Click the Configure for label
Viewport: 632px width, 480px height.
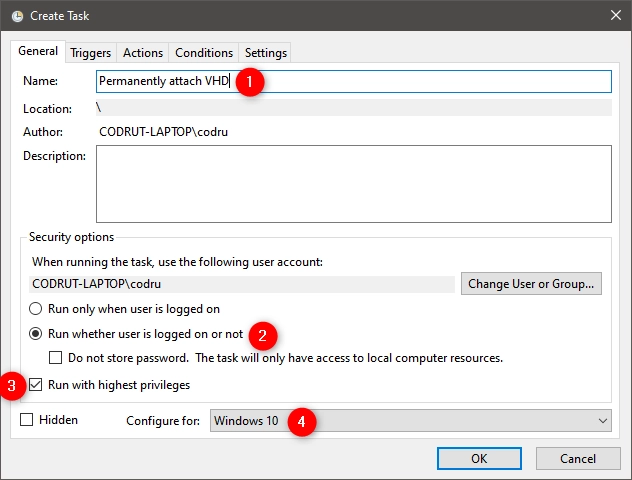(163, 421)
